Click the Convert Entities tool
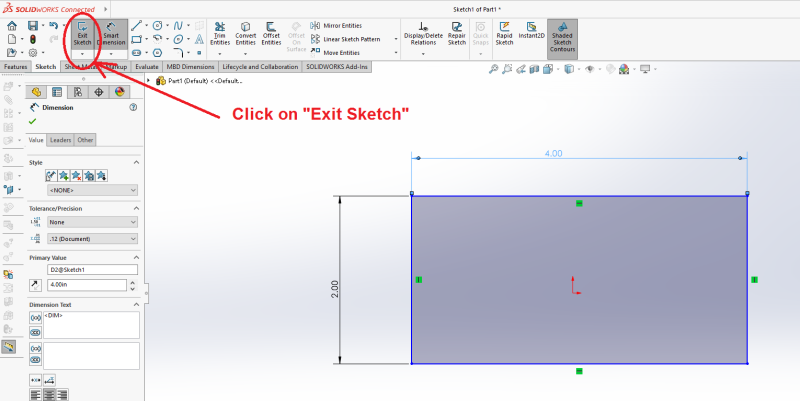The width and height of the screenshot is (800, 401). [245, 34]
